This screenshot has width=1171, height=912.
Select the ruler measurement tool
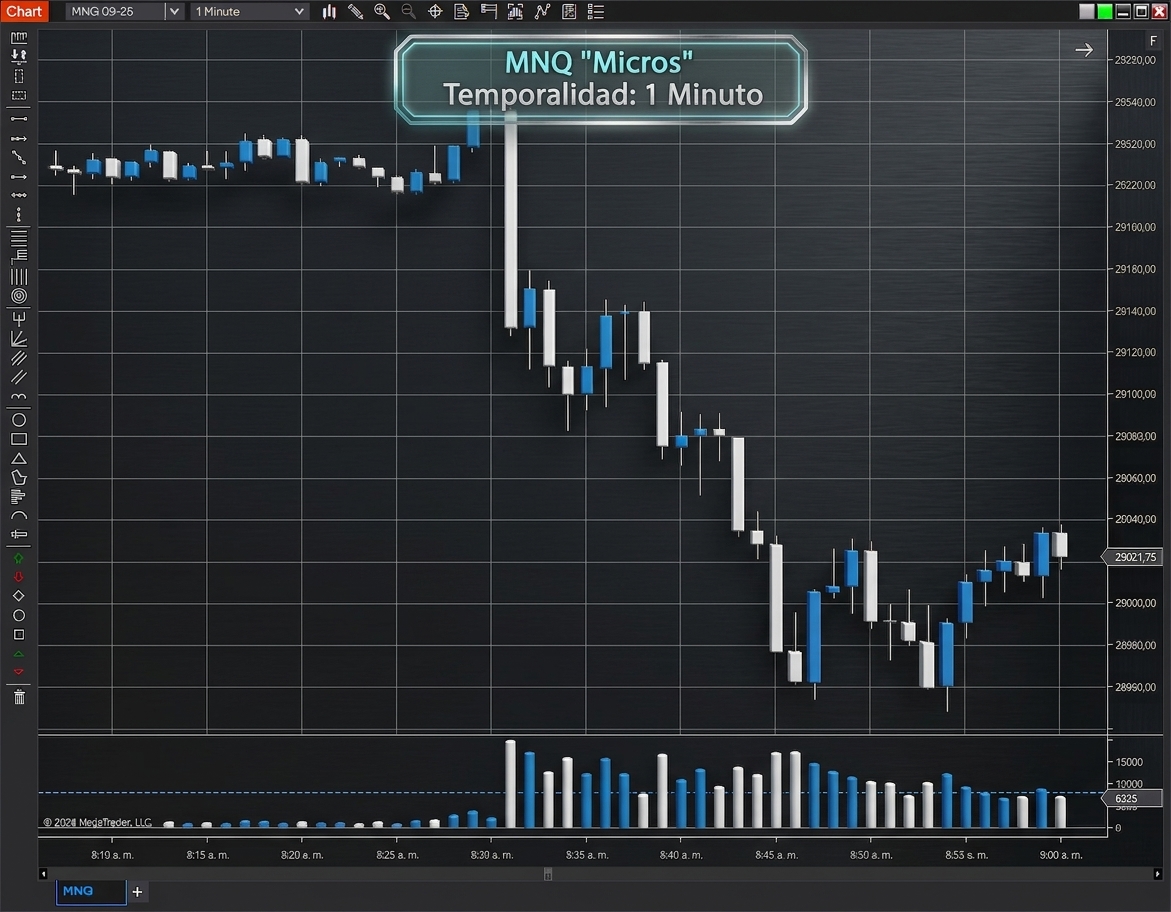tap(19, 37)
